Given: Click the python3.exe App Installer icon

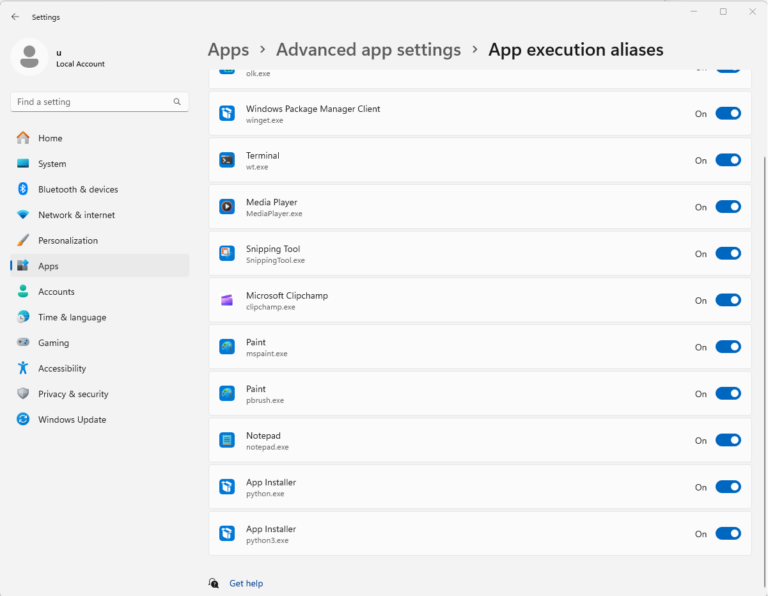Looking at the screenshot, I should pyautogui.click(x=227, y=534).
